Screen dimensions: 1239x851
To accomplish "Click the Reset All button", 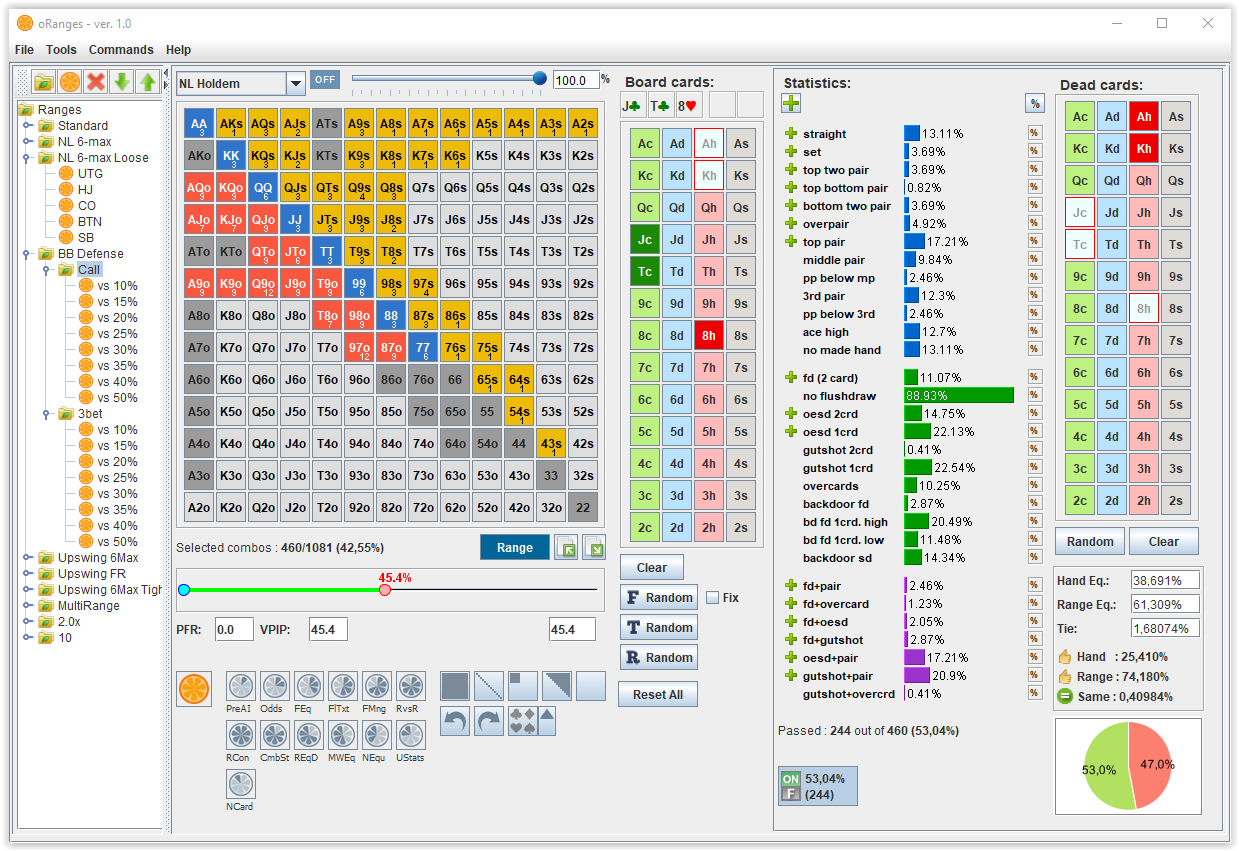I will point(657,695).
